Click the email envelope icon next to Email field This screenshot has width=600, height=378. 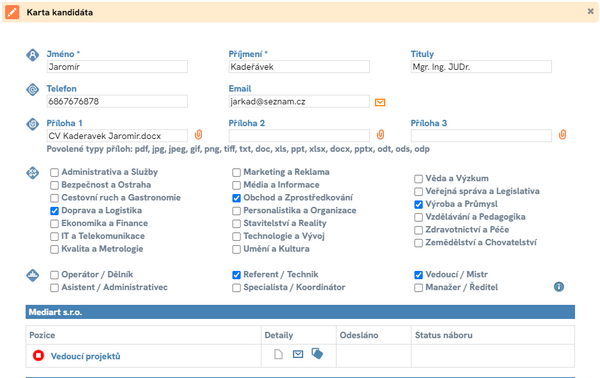tap(380, 103)
